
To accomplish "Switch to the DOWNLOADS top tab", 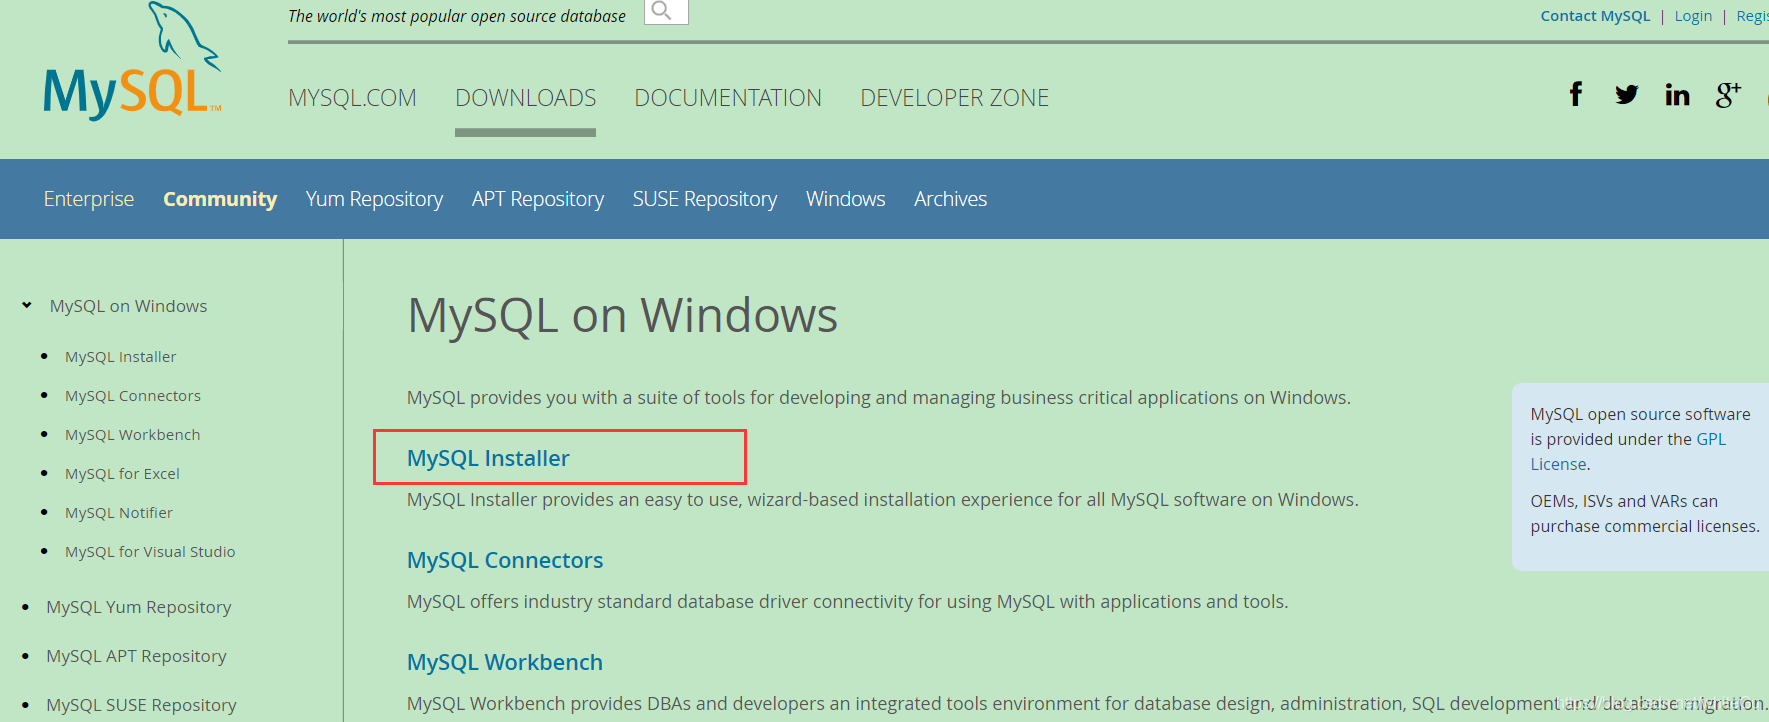I will 525,98.
